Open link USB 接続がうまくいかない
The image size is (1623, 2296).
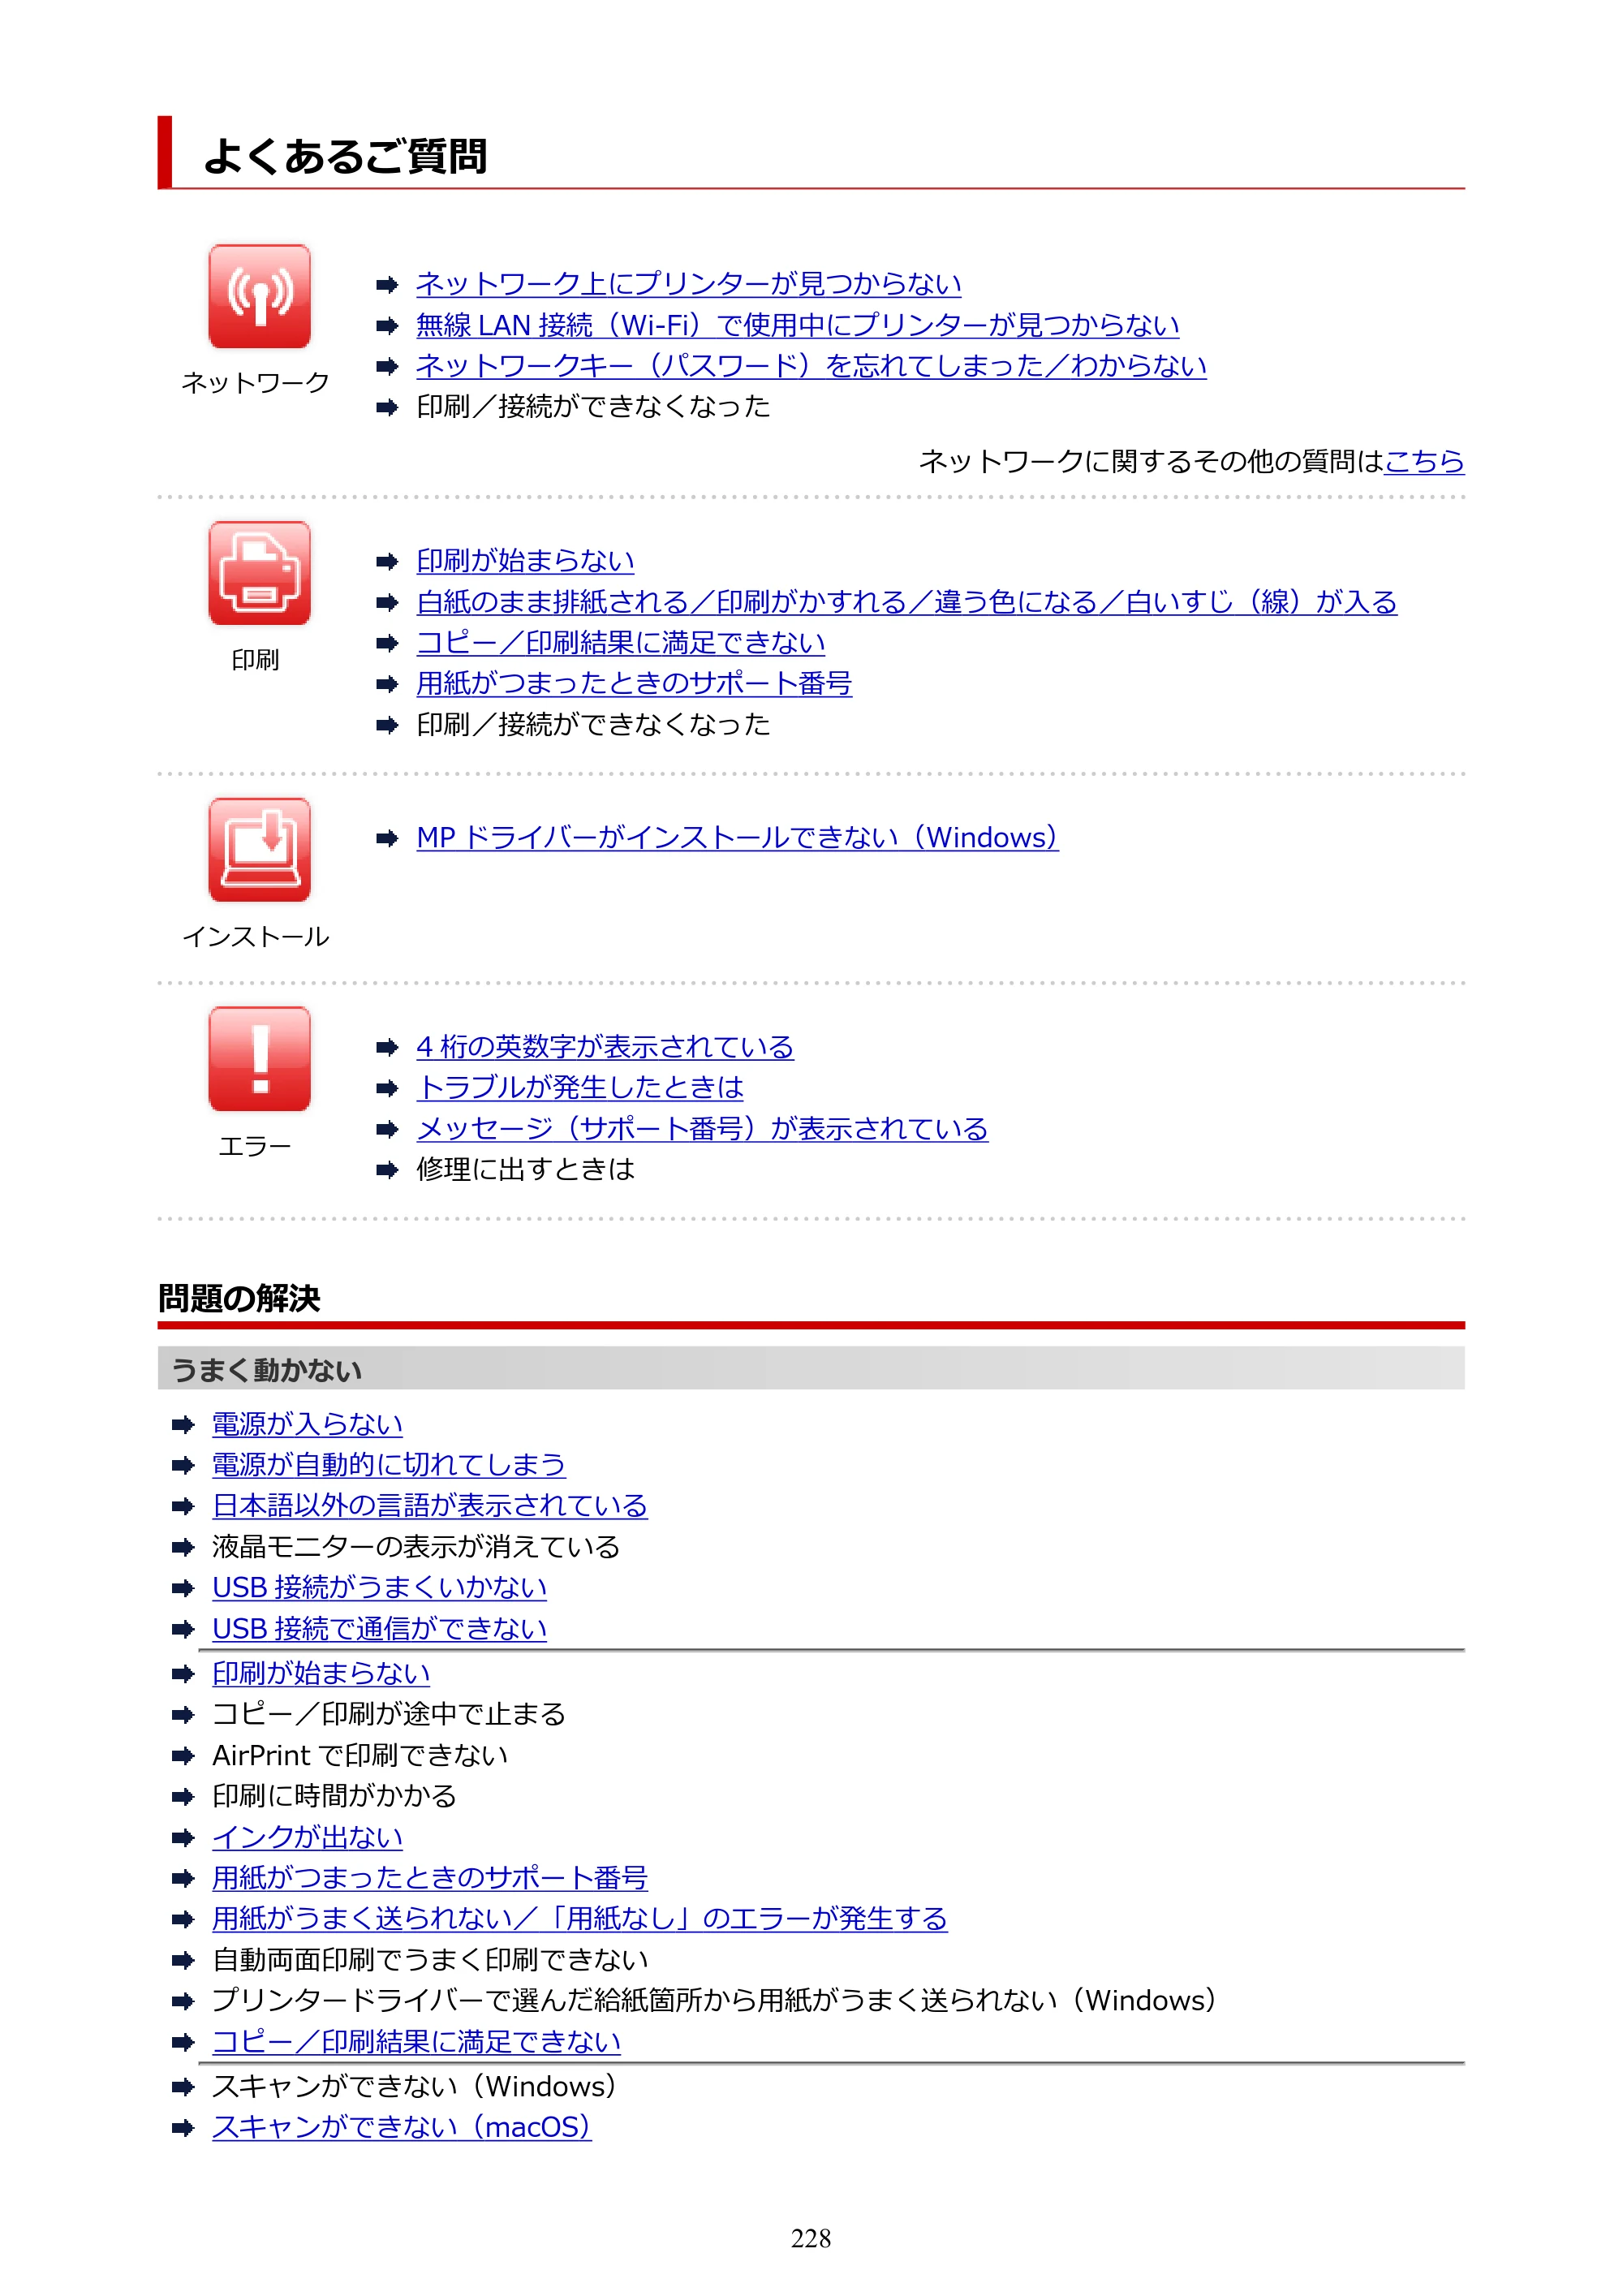click(x=379, y=1588)
